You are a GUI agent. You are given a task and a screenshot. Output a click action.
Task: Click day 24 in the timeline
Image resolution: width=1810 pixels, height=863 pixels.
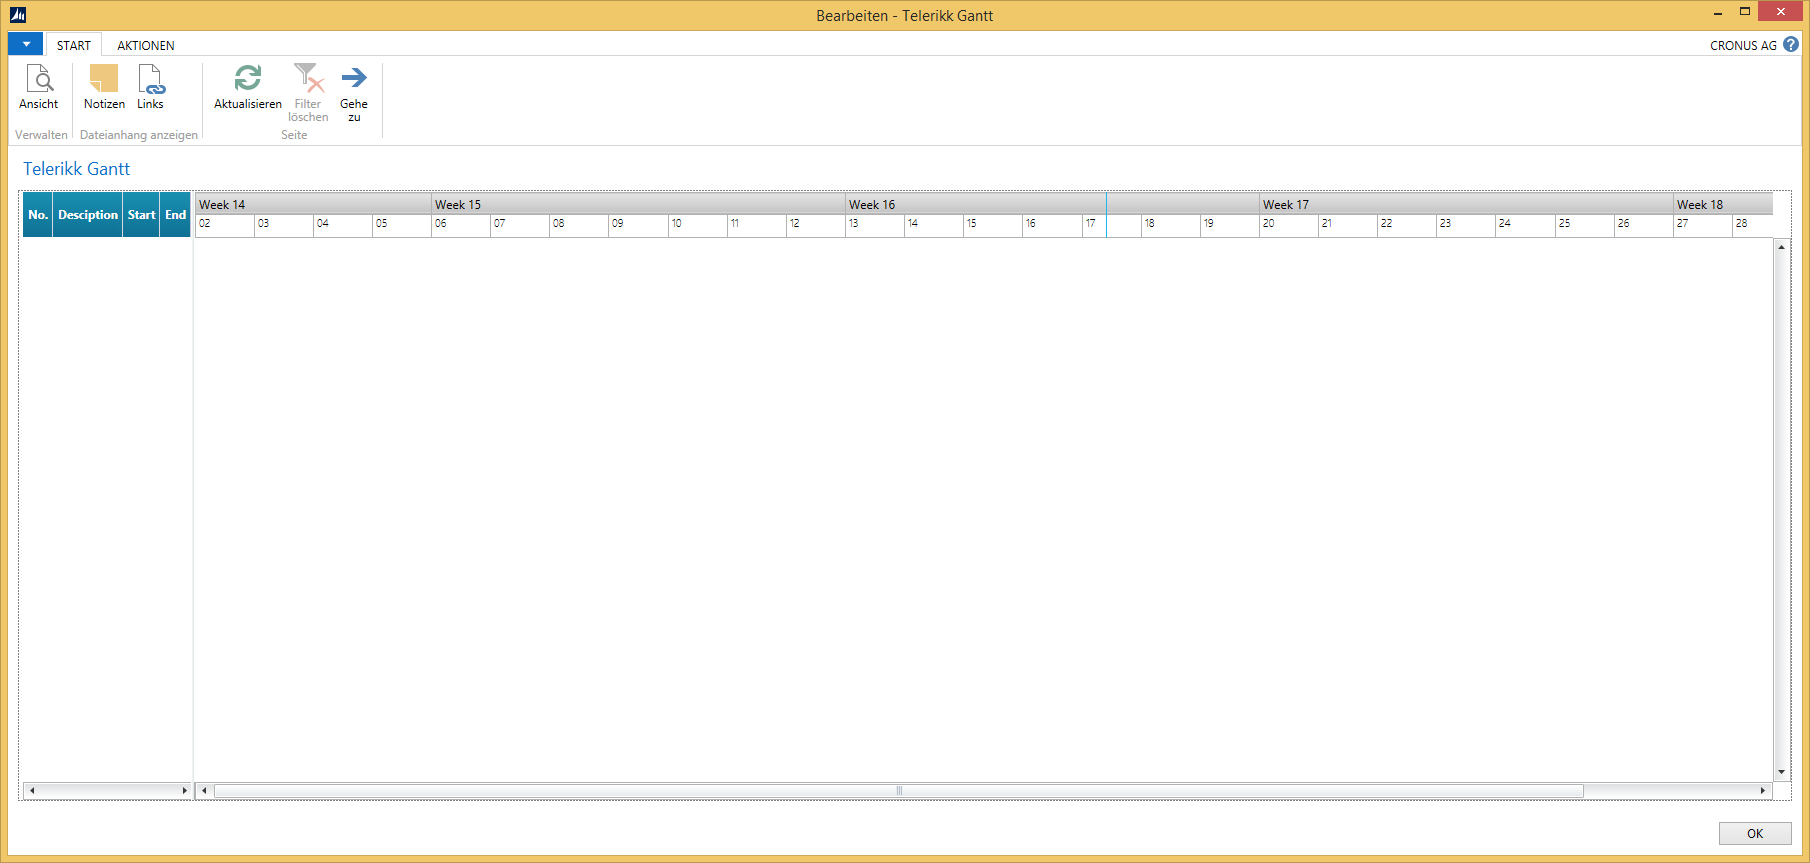click(1525, 225)
